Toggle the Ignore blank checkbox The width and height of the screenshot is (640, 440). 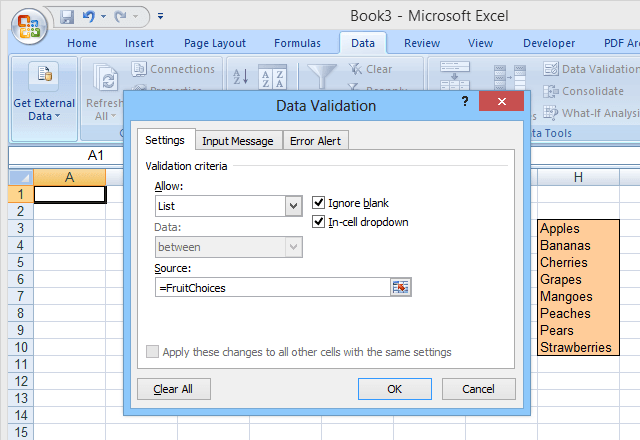click(319, 203)
